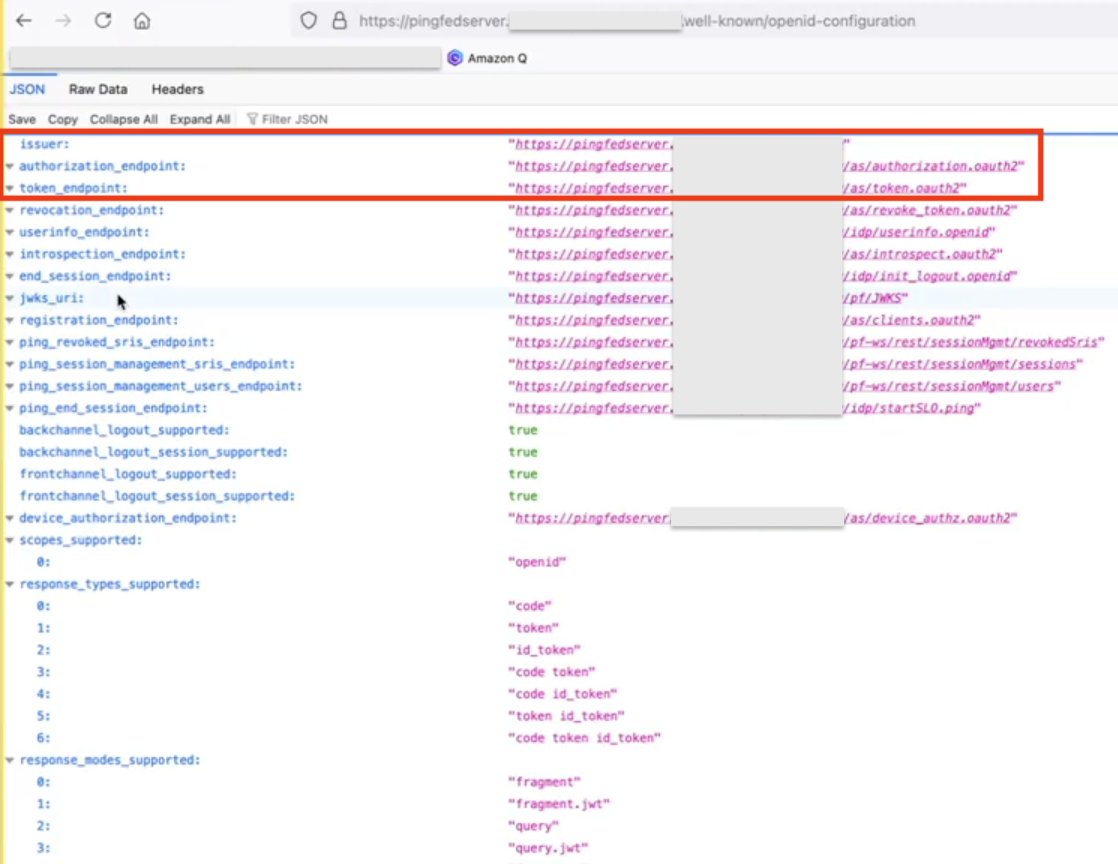
Task: Select the frontchannel_logout_supported key
Action: click(x=128, y=474)
